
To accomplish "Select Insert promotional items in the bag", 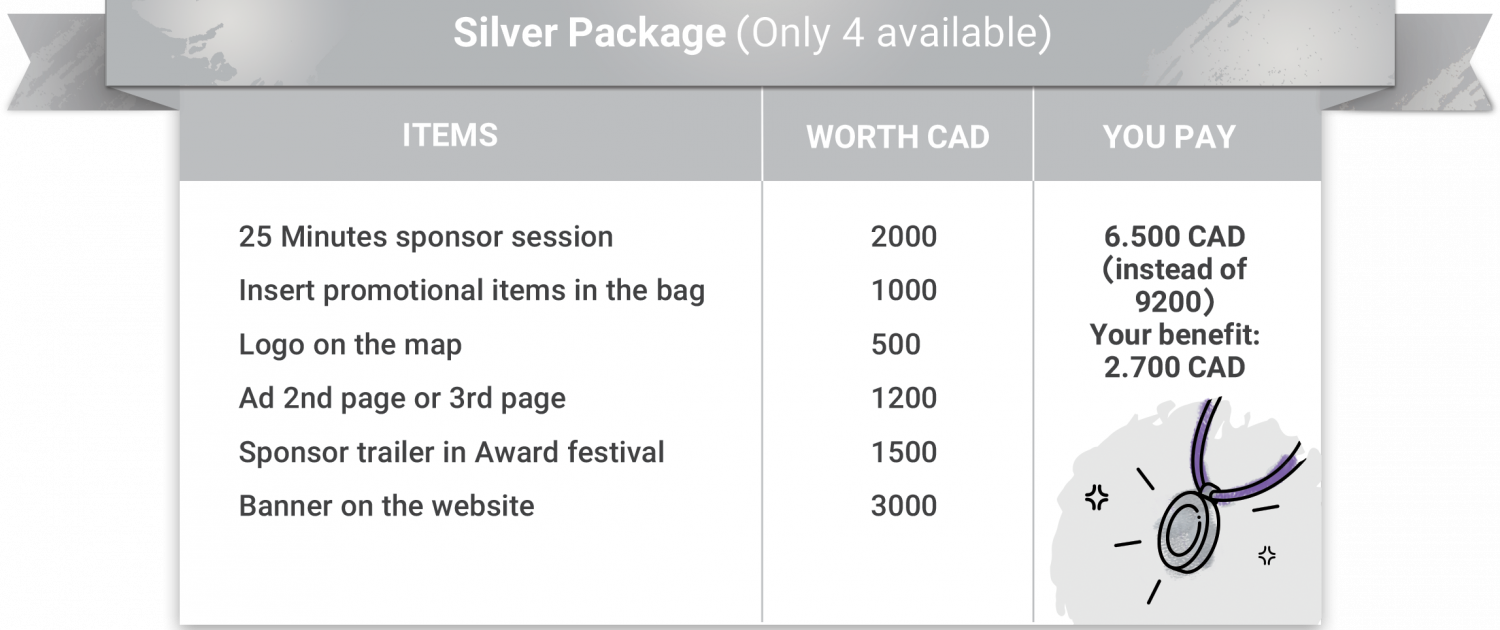I will 472,291.
